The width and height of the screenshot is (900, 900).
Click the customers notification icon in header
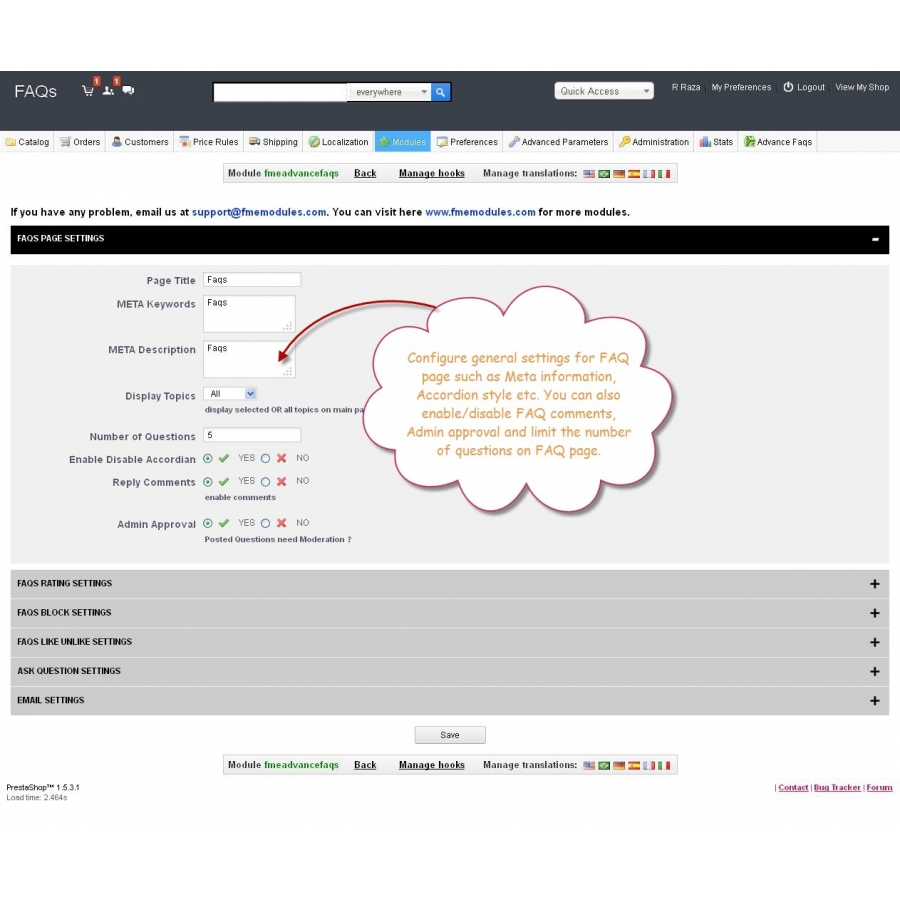pyautogui.click(x=108, y=90)
